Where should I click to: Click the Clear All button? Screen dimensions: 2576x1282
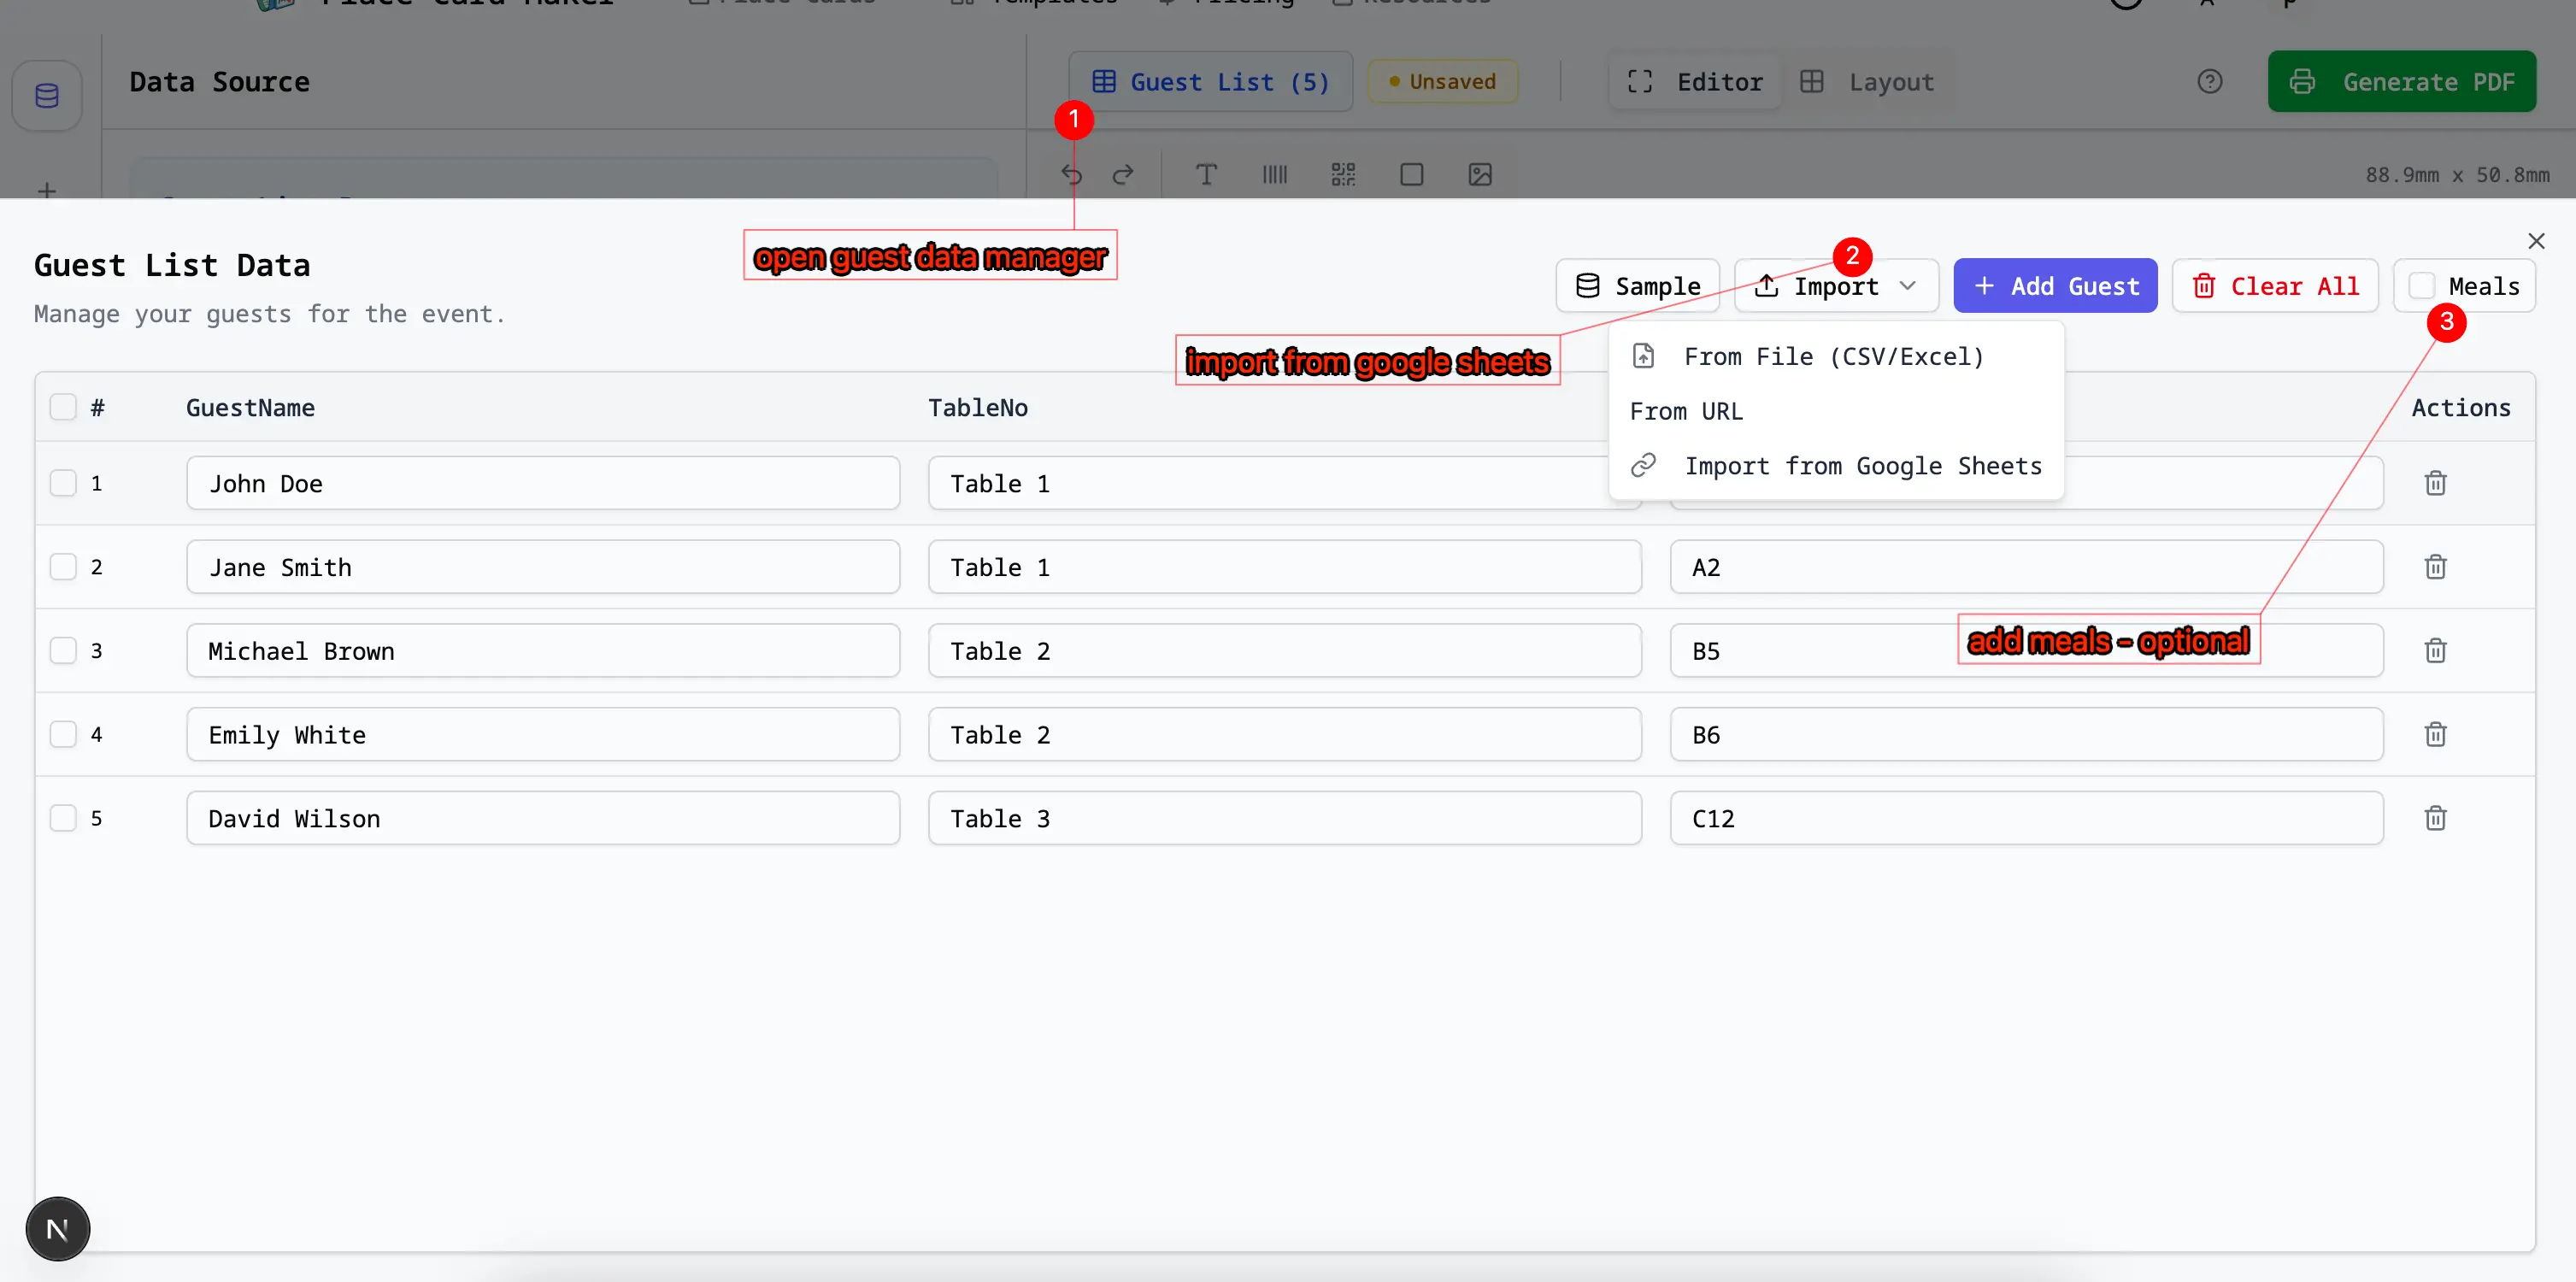(2274, 286)
